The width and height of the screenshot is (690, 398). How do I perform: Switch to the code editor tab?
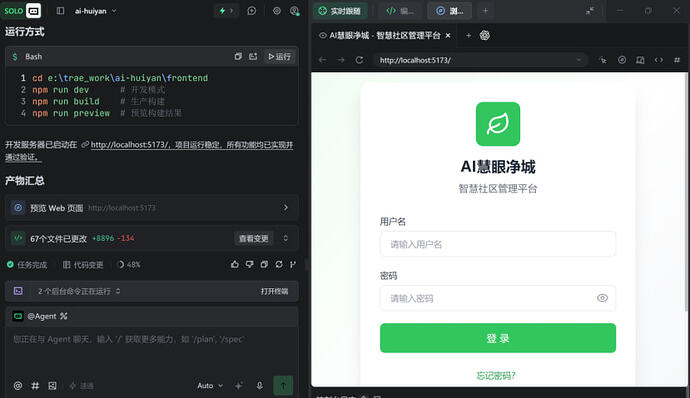point(400,11)
